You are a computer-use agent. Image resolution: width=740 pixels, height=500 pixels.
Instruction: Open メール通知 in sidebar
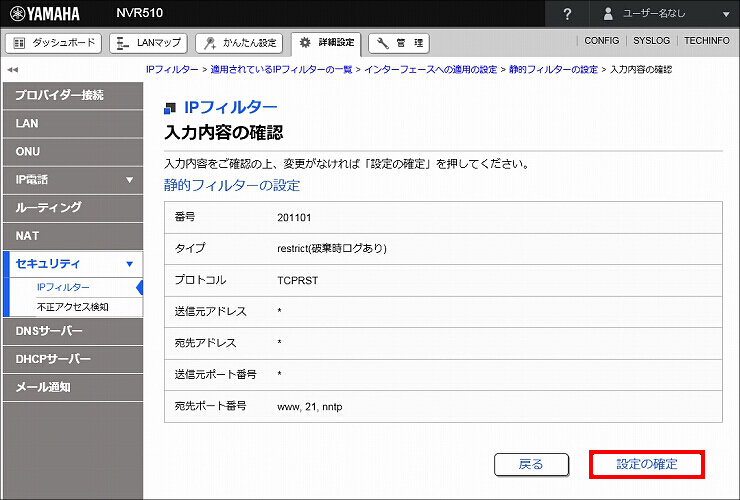pyautogui.click(x=73, y=387)
